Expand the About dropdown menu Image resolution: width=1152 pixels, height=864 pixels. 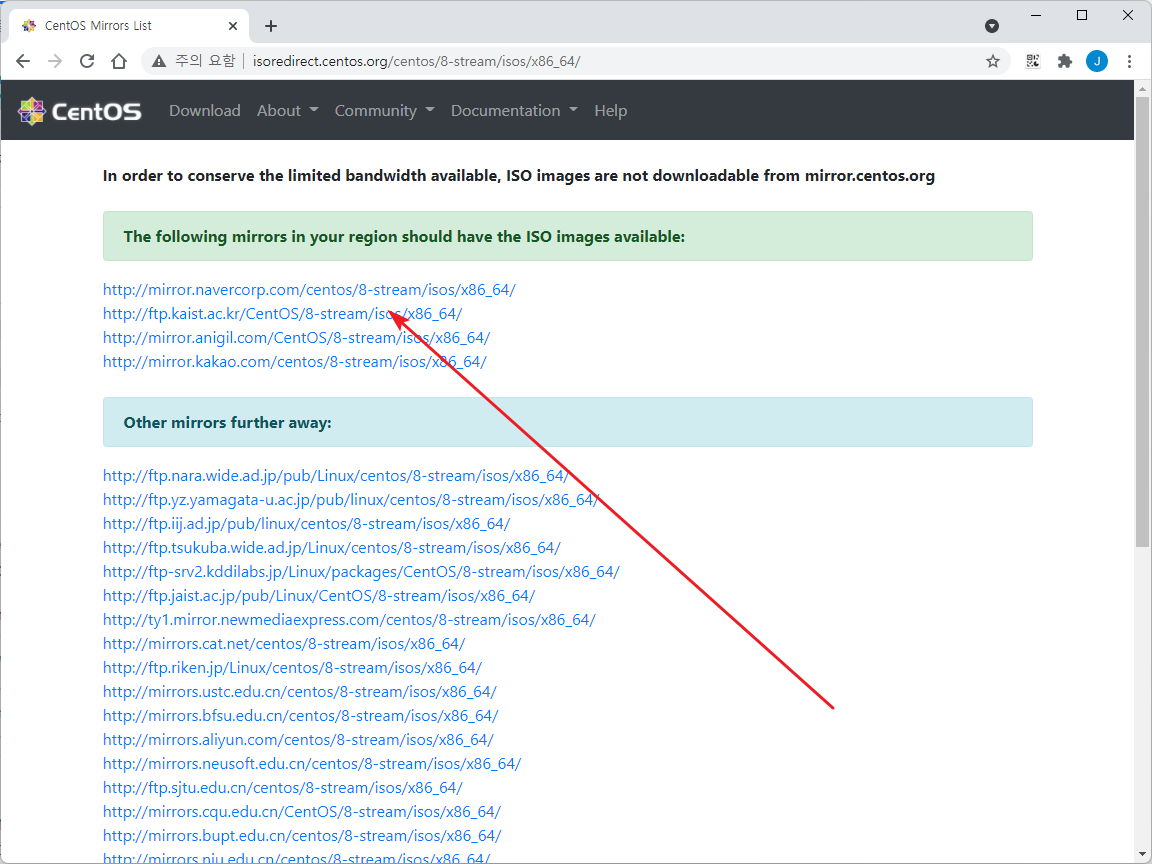pyautogui.click(x=287, y=111)
